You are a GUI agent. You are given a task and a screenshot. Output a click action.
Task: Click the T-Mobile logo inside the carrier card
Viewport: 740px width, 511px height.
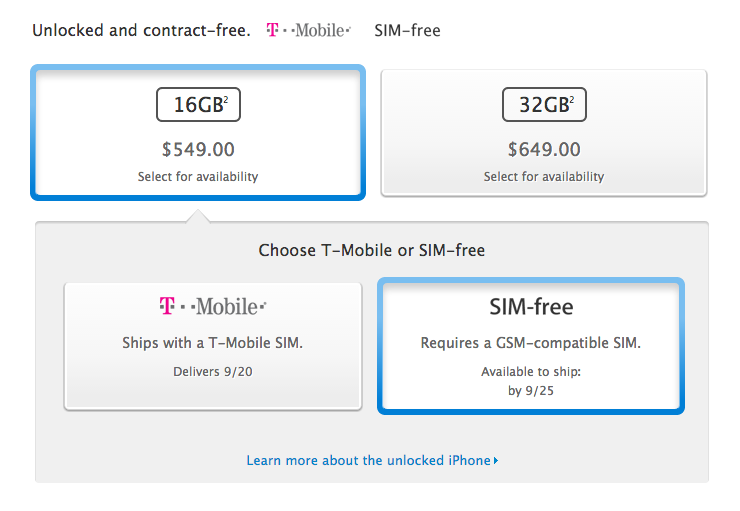tap(213, 306)
